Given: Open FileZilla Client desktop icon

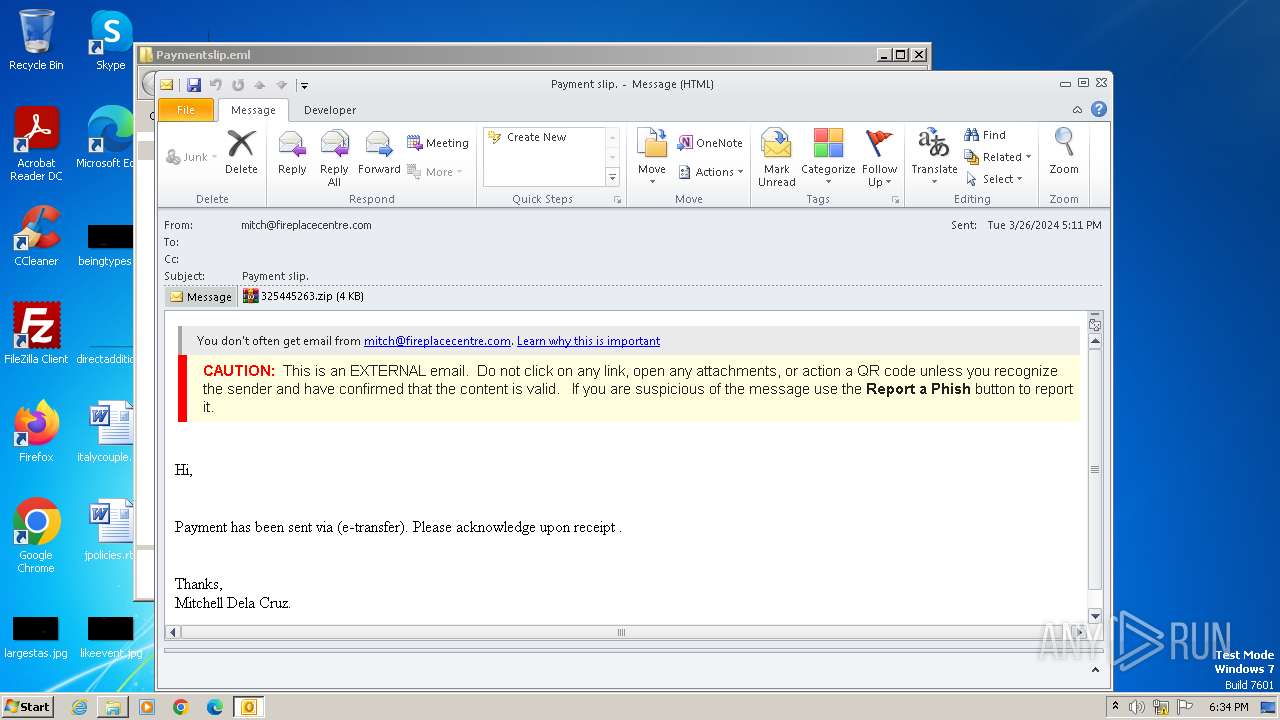Looking at the screenshot, I should (x=36, y=333).
